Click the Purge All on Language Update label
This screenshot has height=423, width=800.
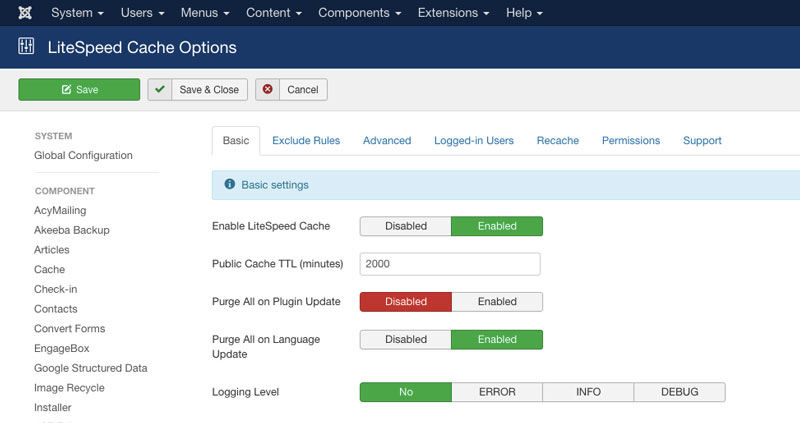tap(266, 346)
